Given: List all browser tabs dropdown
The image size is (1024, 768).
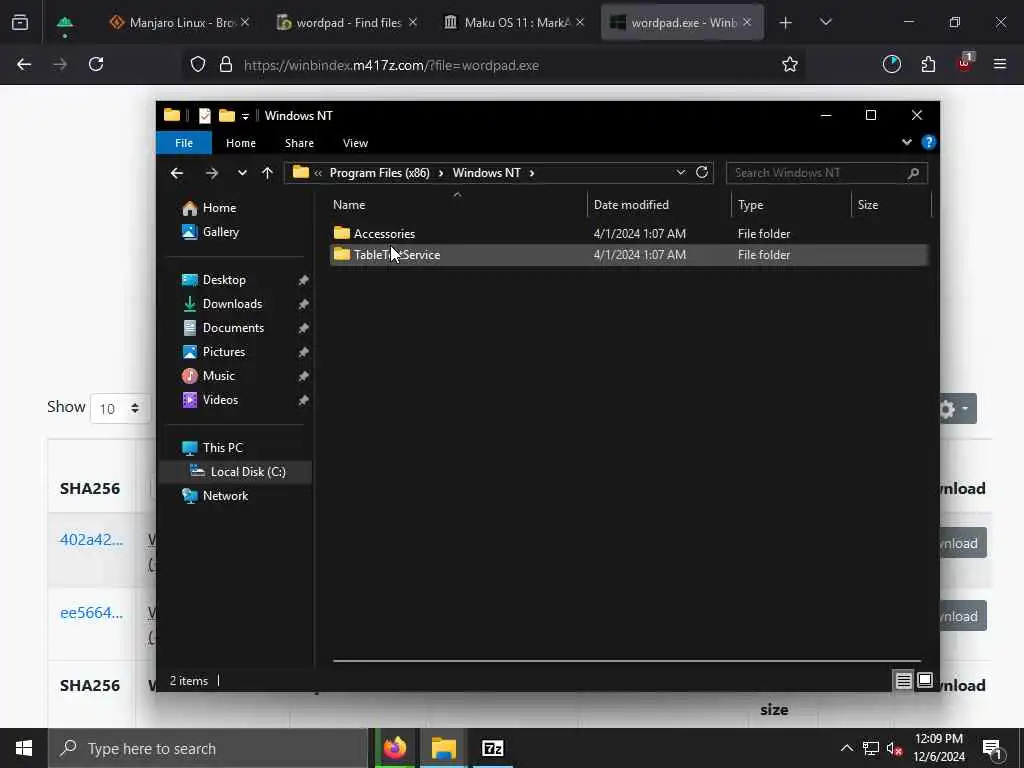Looking at the screenshot, I should 825,23.
